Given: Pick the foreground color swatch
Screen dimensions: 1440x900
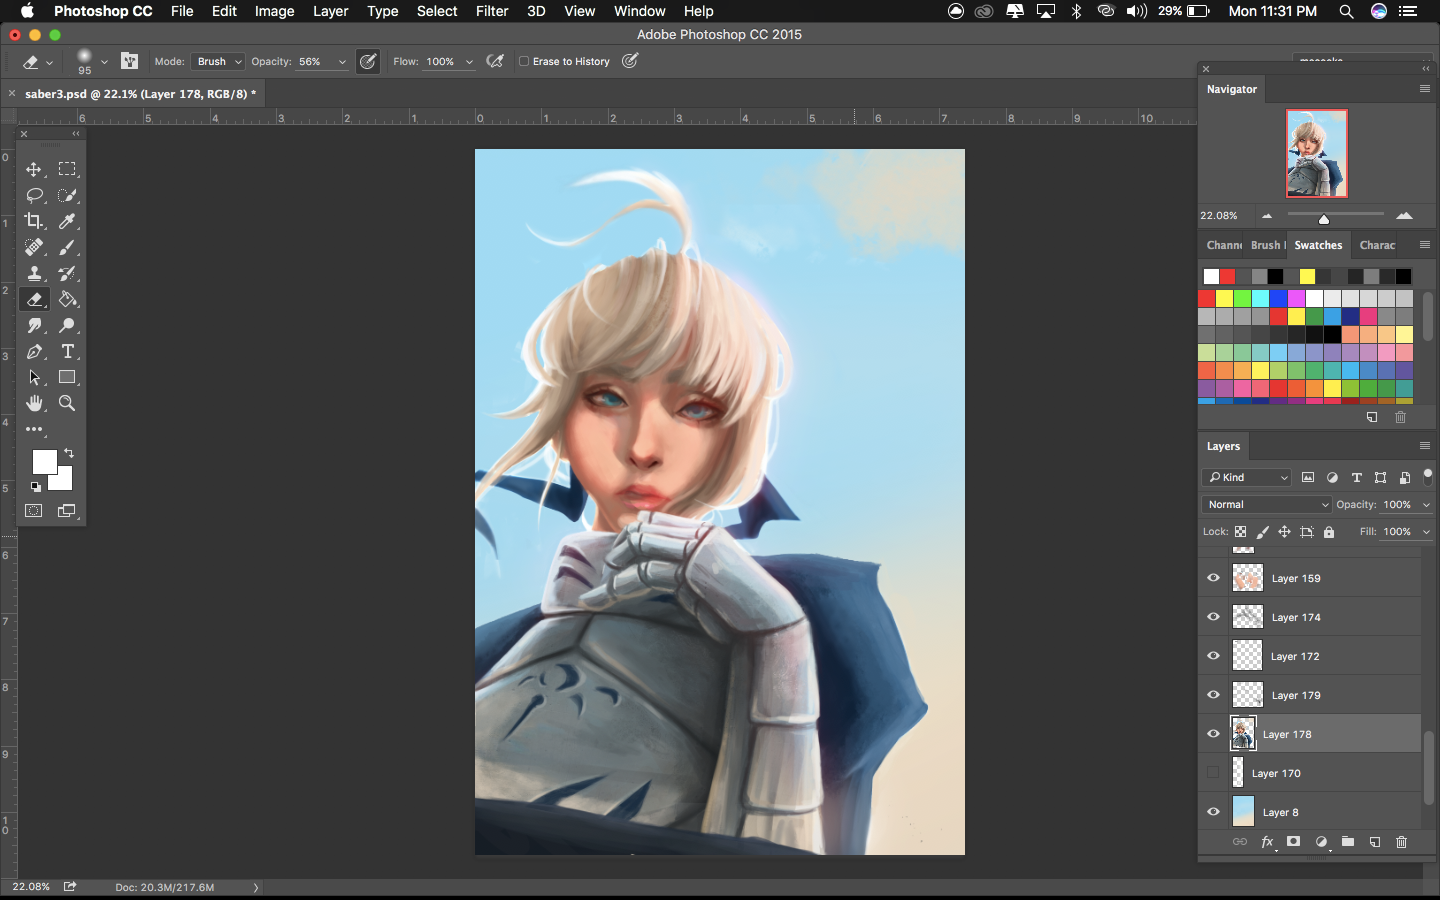Looking at the screenshot, I should coord(44,462).
